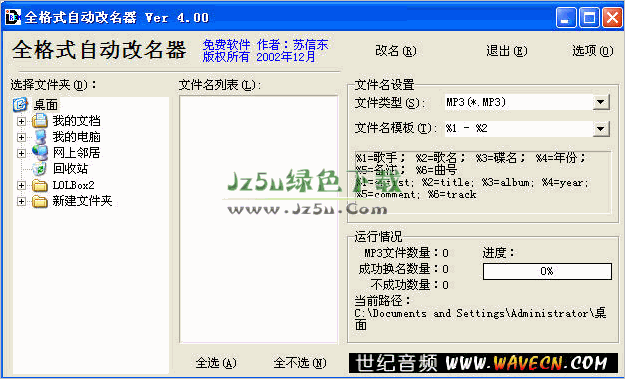The height and width of the screenshot is (379, 625).
Task: Close the 全格式自动改名器 window
Action: (612, 18)
